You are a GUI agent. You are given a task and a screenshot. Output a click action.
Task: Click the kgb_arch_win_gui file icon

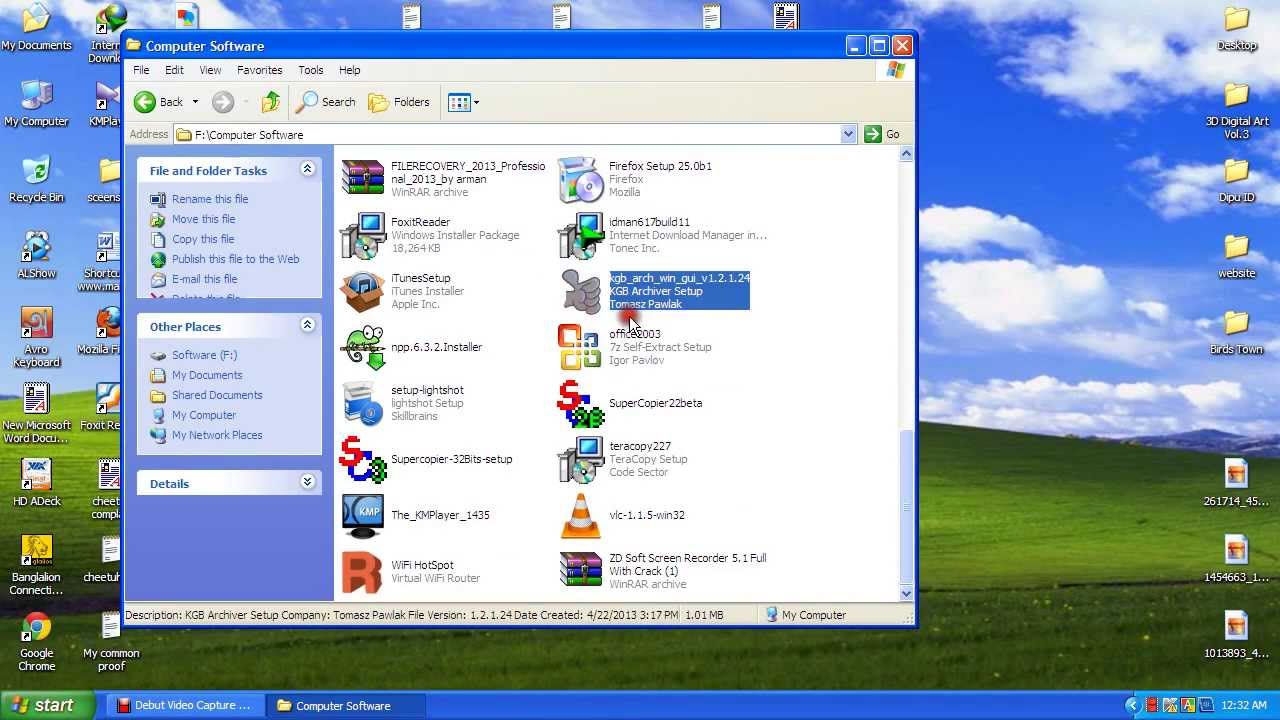click(x=580, y=291)
